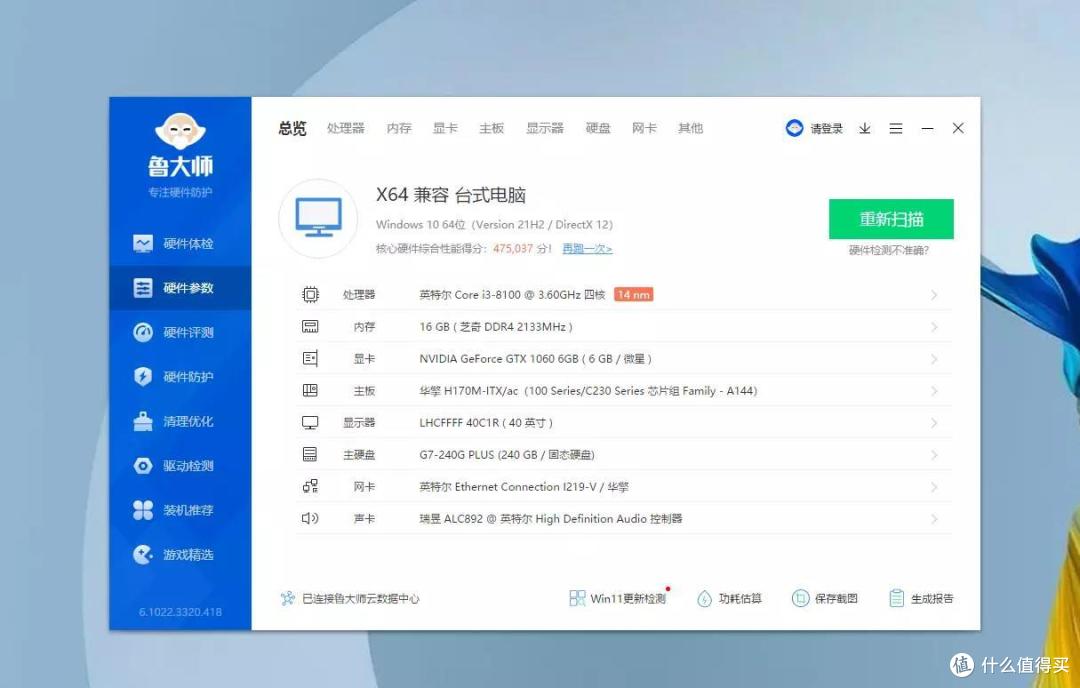This screenshot has height=688, width=1080.
Task: Click the network card icon
Action: tap(311, 487)
